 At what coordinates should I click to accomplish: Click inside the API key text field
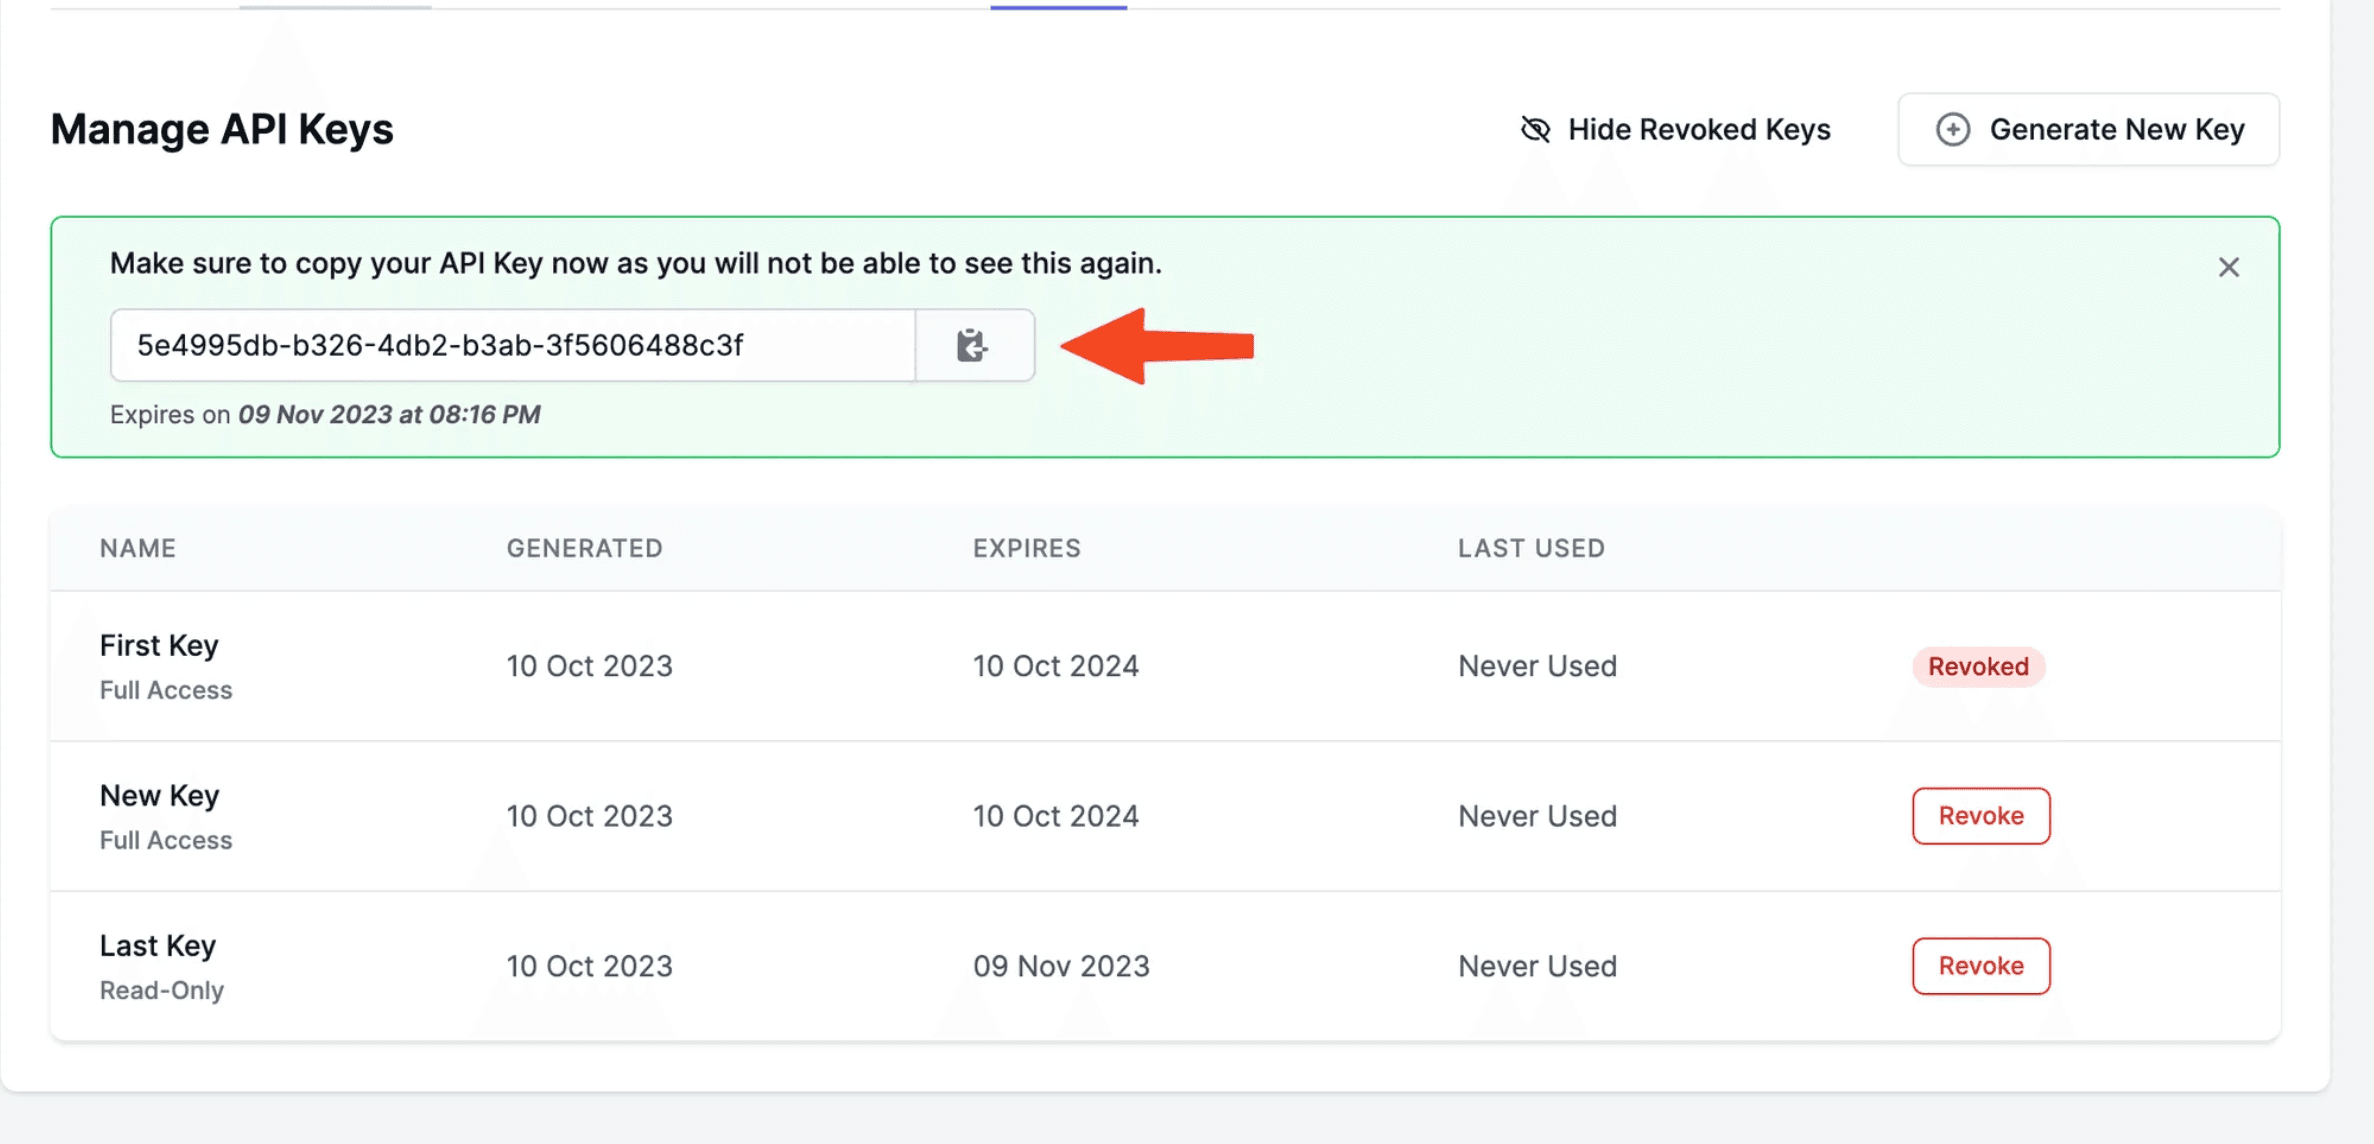point(512,345)
